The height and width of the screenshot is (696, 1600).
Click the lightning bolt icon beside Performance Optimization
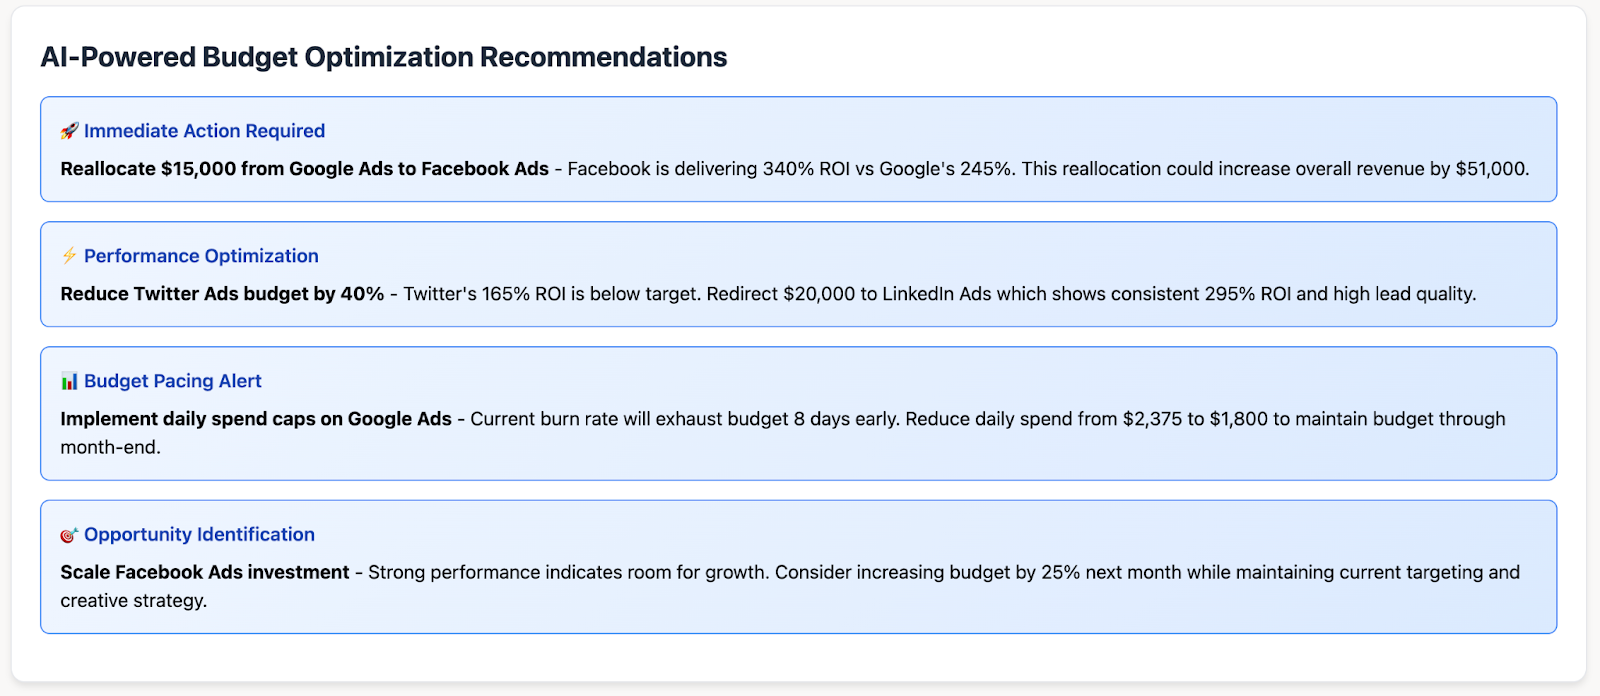(x=69, y=256)
